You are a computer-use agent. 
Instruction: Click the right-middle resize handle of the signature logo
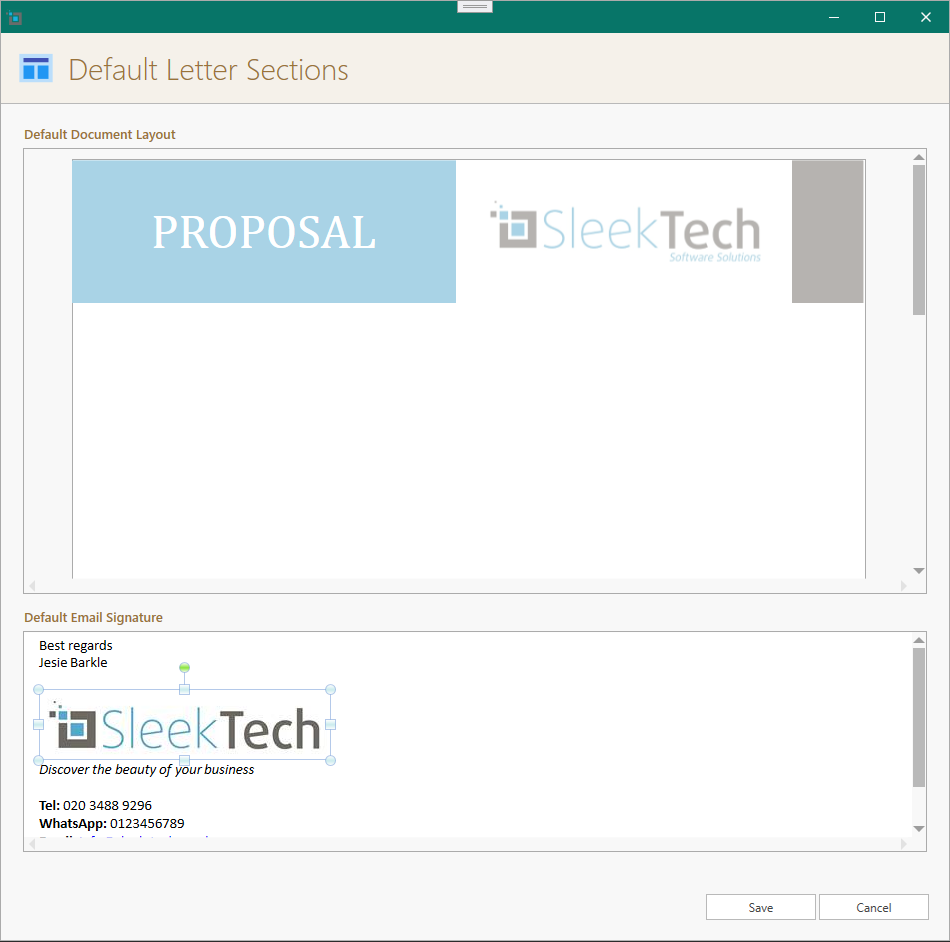[330, 725]
